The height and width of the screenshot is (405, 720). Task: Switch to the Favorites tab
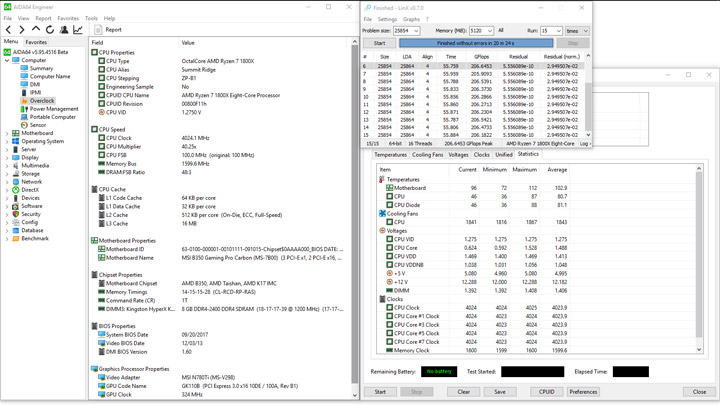[36, 42]
